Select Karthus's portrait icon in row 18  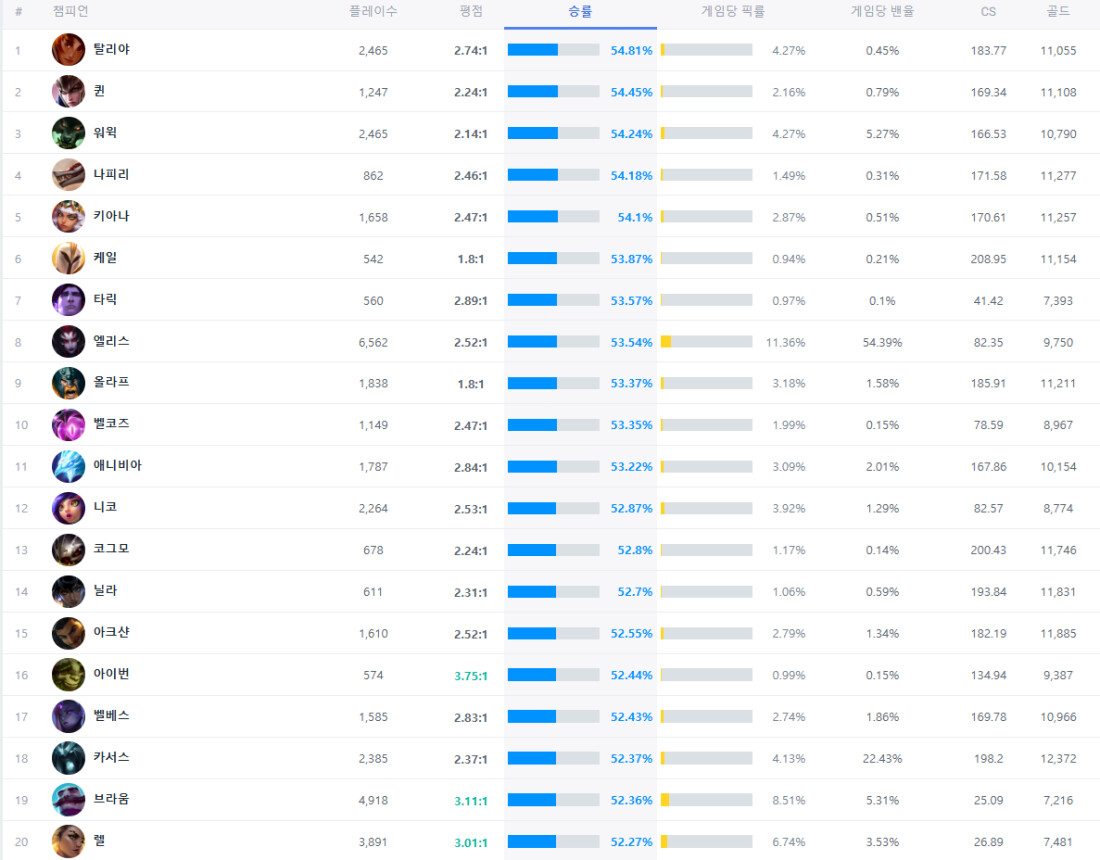click(x=68, y=758)
